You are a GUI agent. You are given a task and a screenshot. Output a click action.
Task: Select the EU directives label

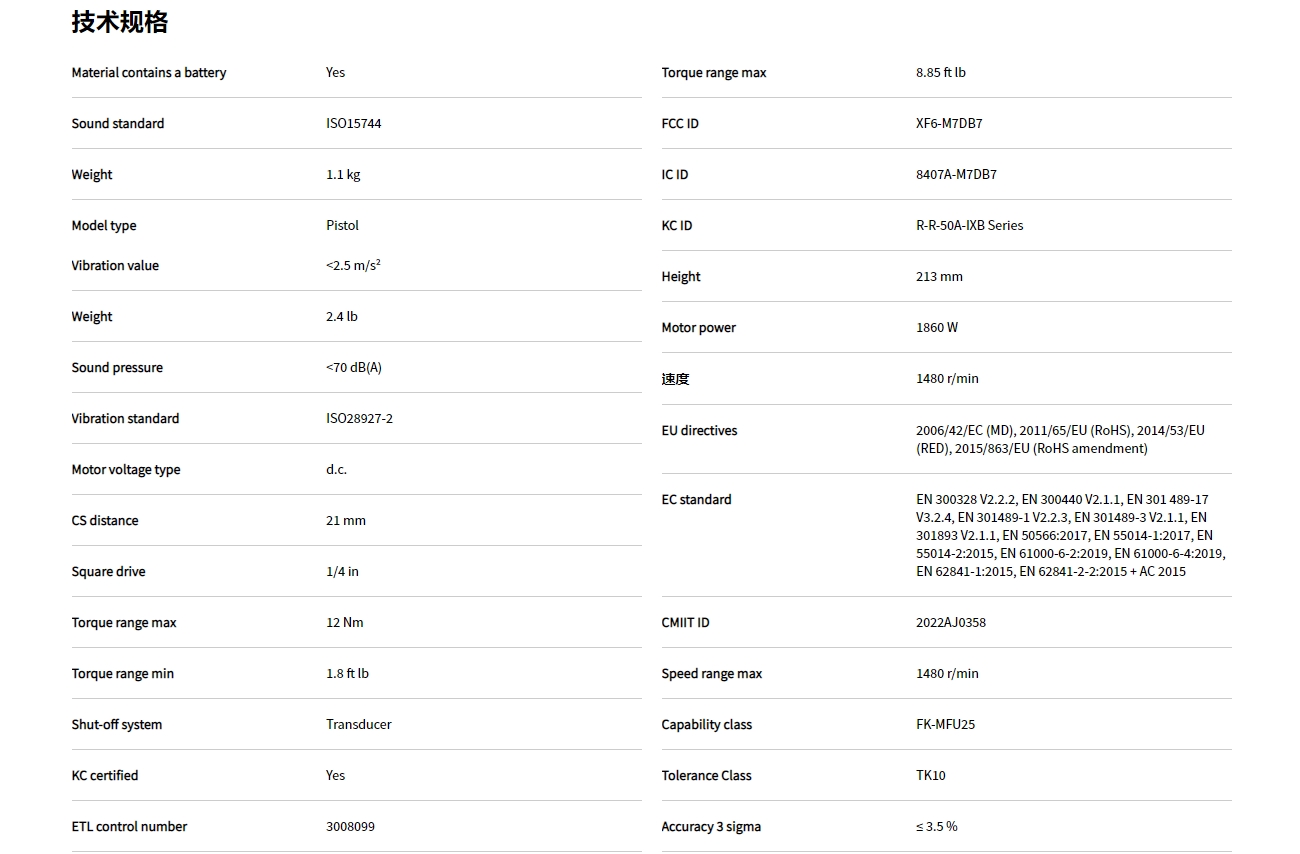(699, 431)
